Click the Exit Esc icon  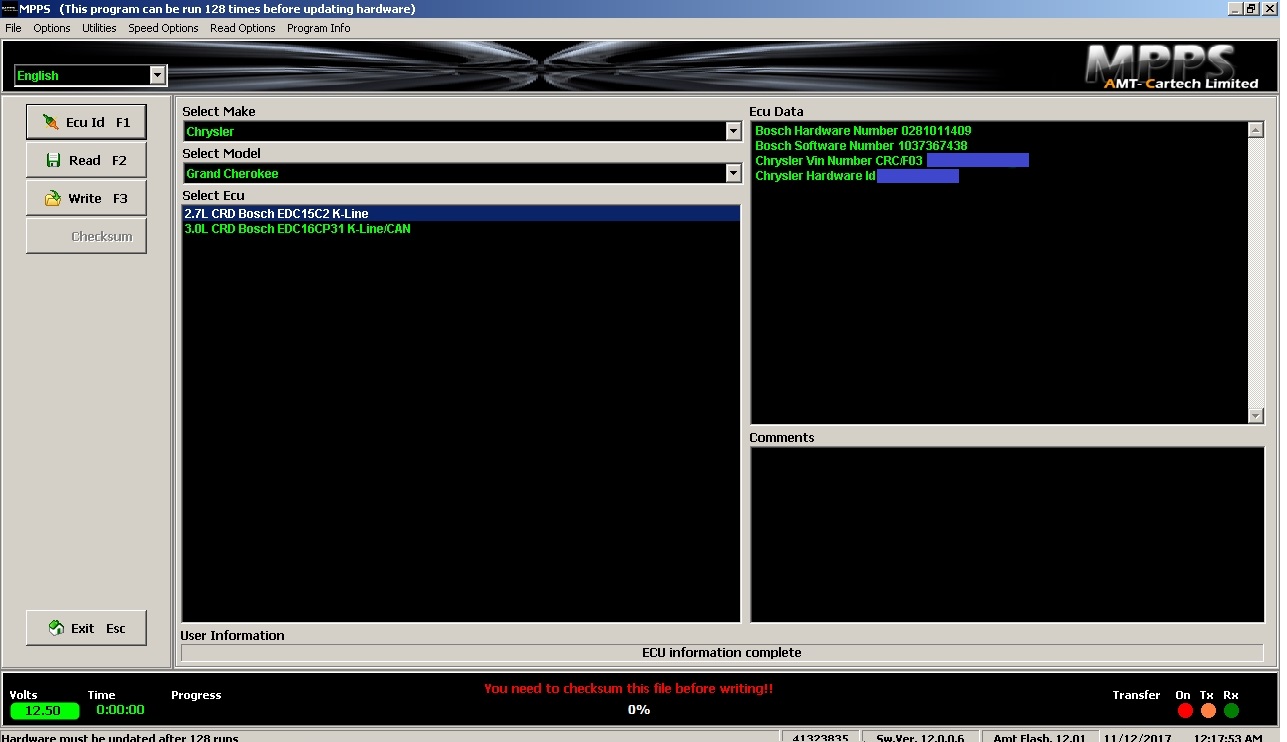coord(57,628)
